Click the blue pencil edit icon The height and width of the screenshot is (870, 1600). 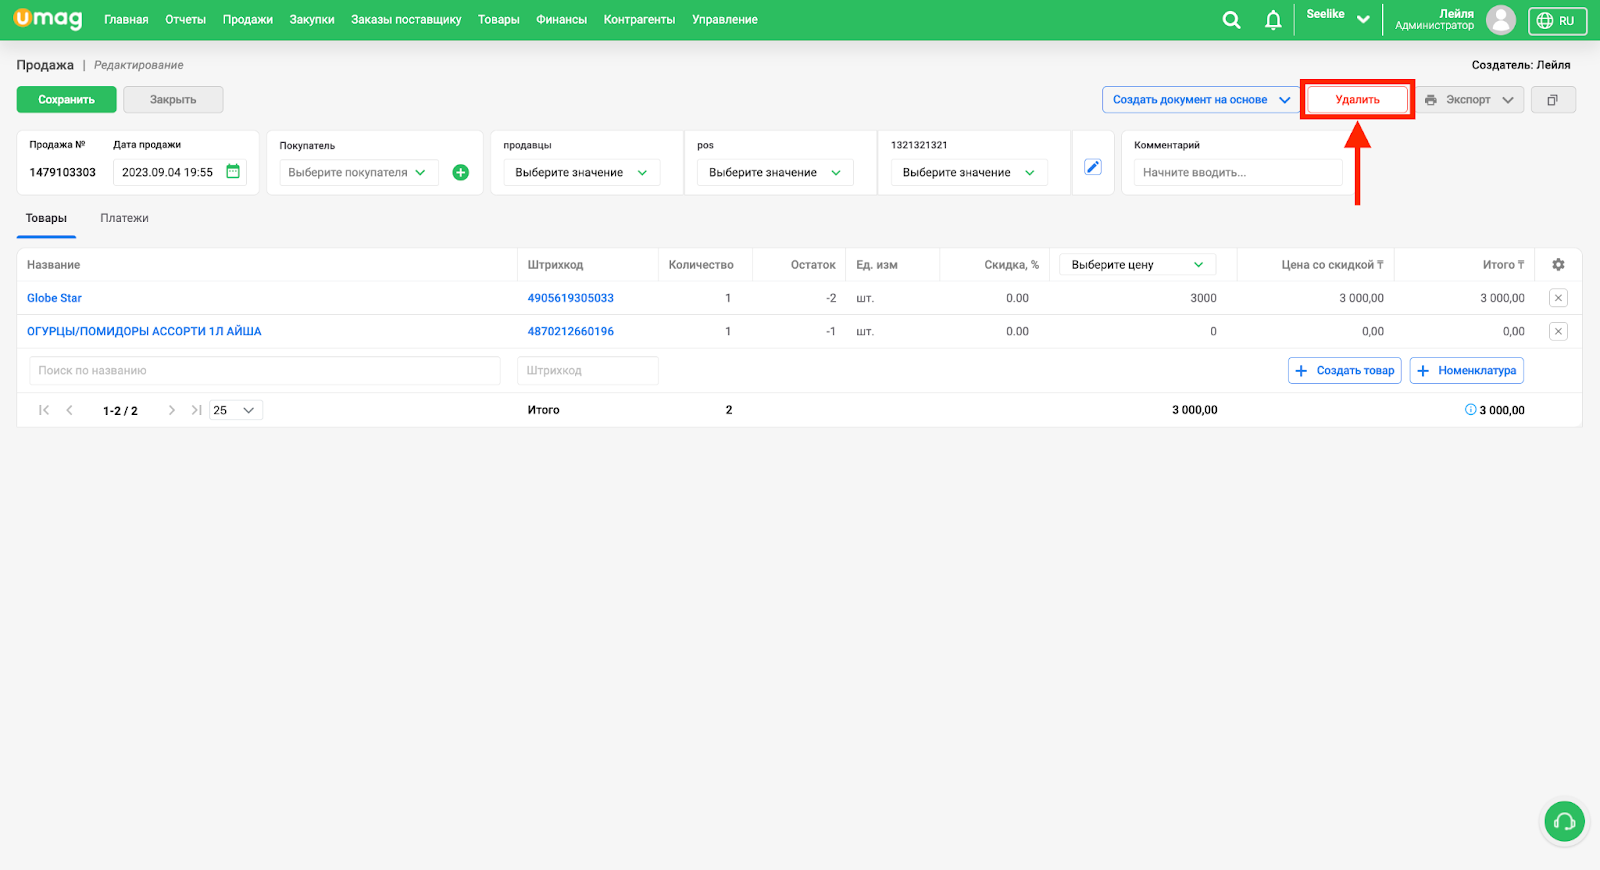tap(1093, 167)
